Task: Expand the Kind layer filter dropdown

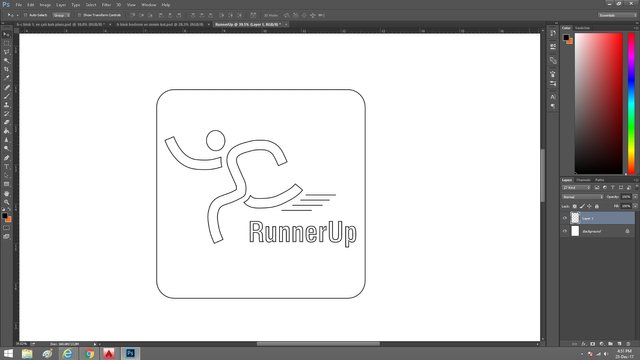Action: [576, 188]
